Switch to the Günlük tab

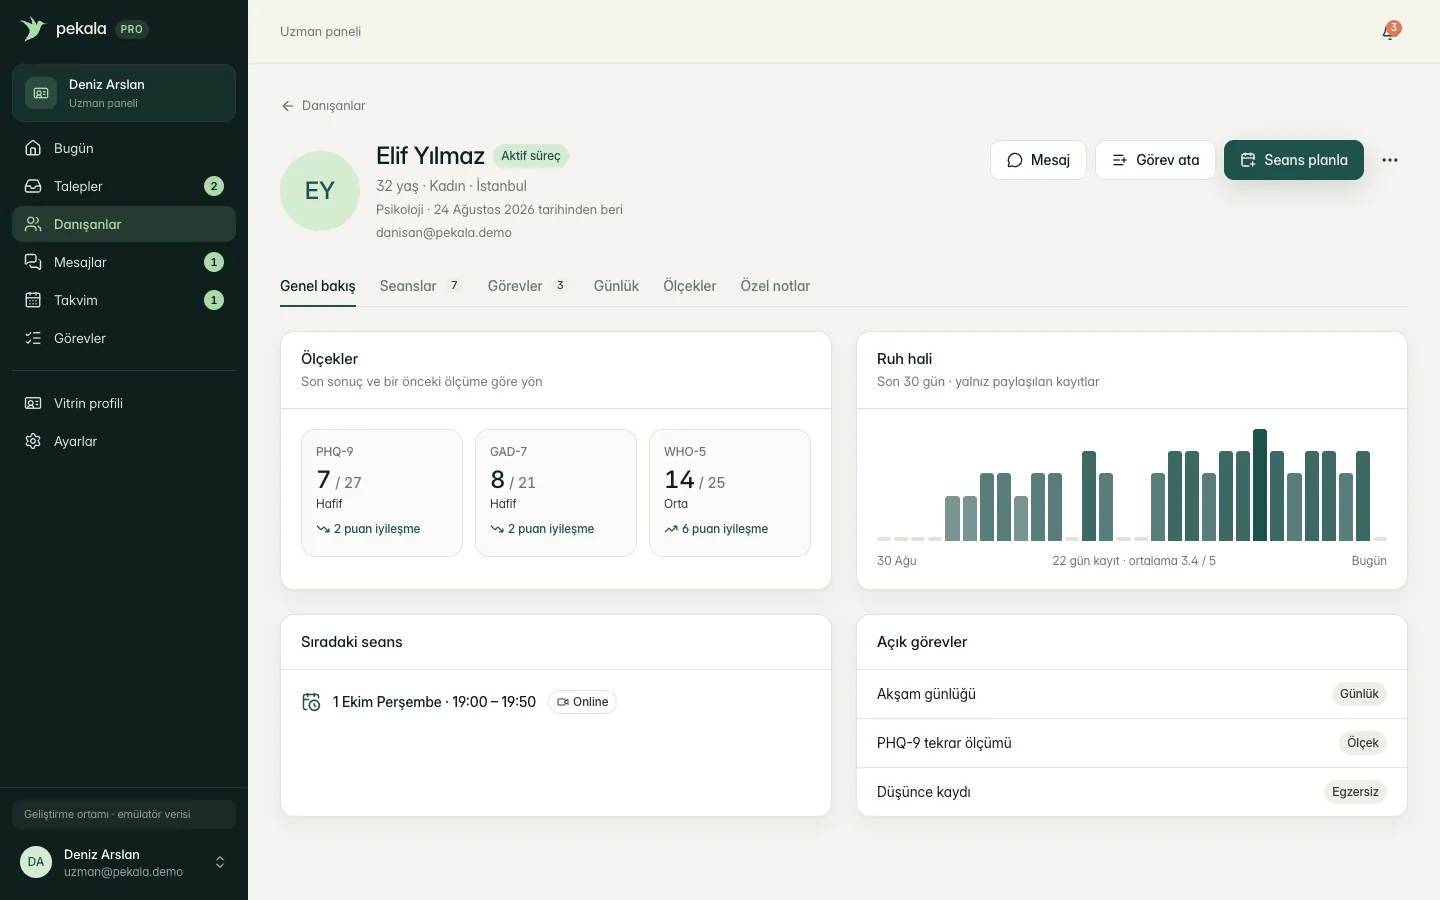(616, 286)
